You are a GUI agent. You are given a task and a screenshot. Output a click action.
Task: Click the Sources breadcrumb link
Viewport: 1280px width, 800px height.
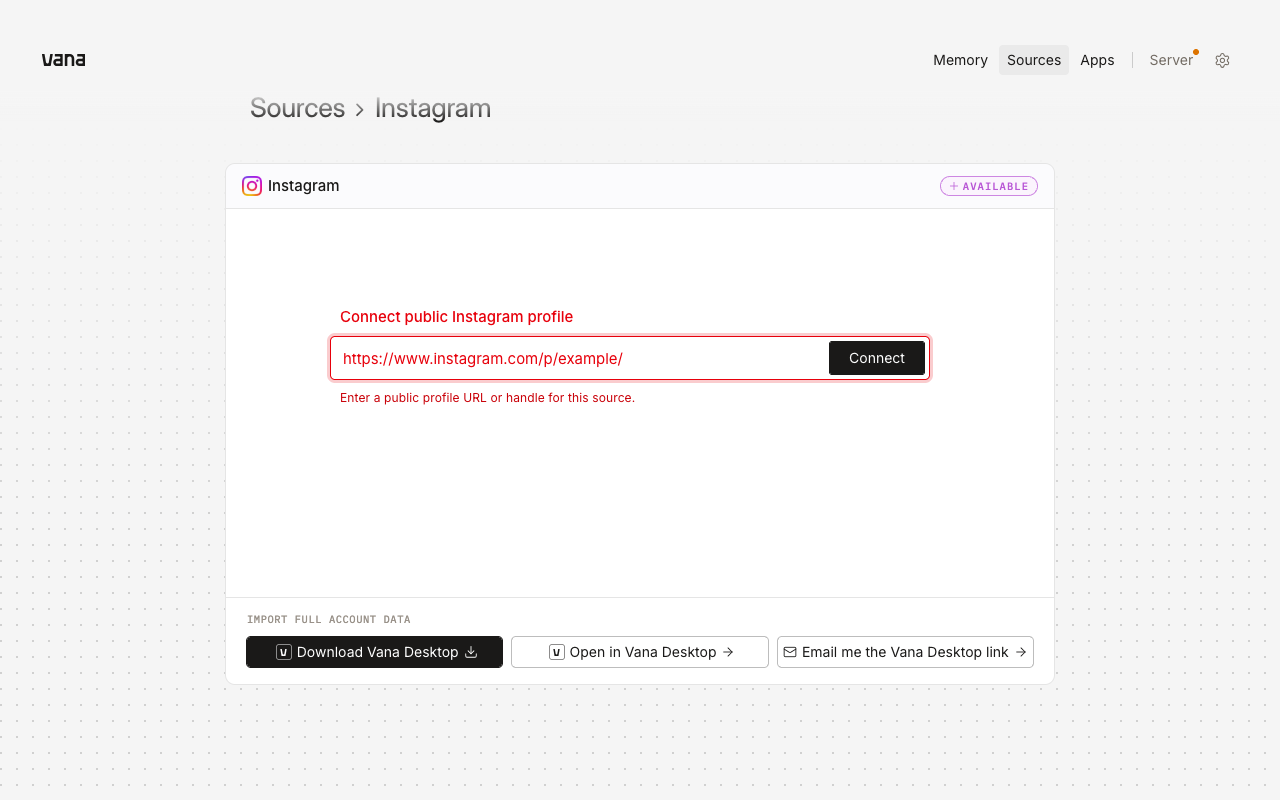[x=297, y=108]
